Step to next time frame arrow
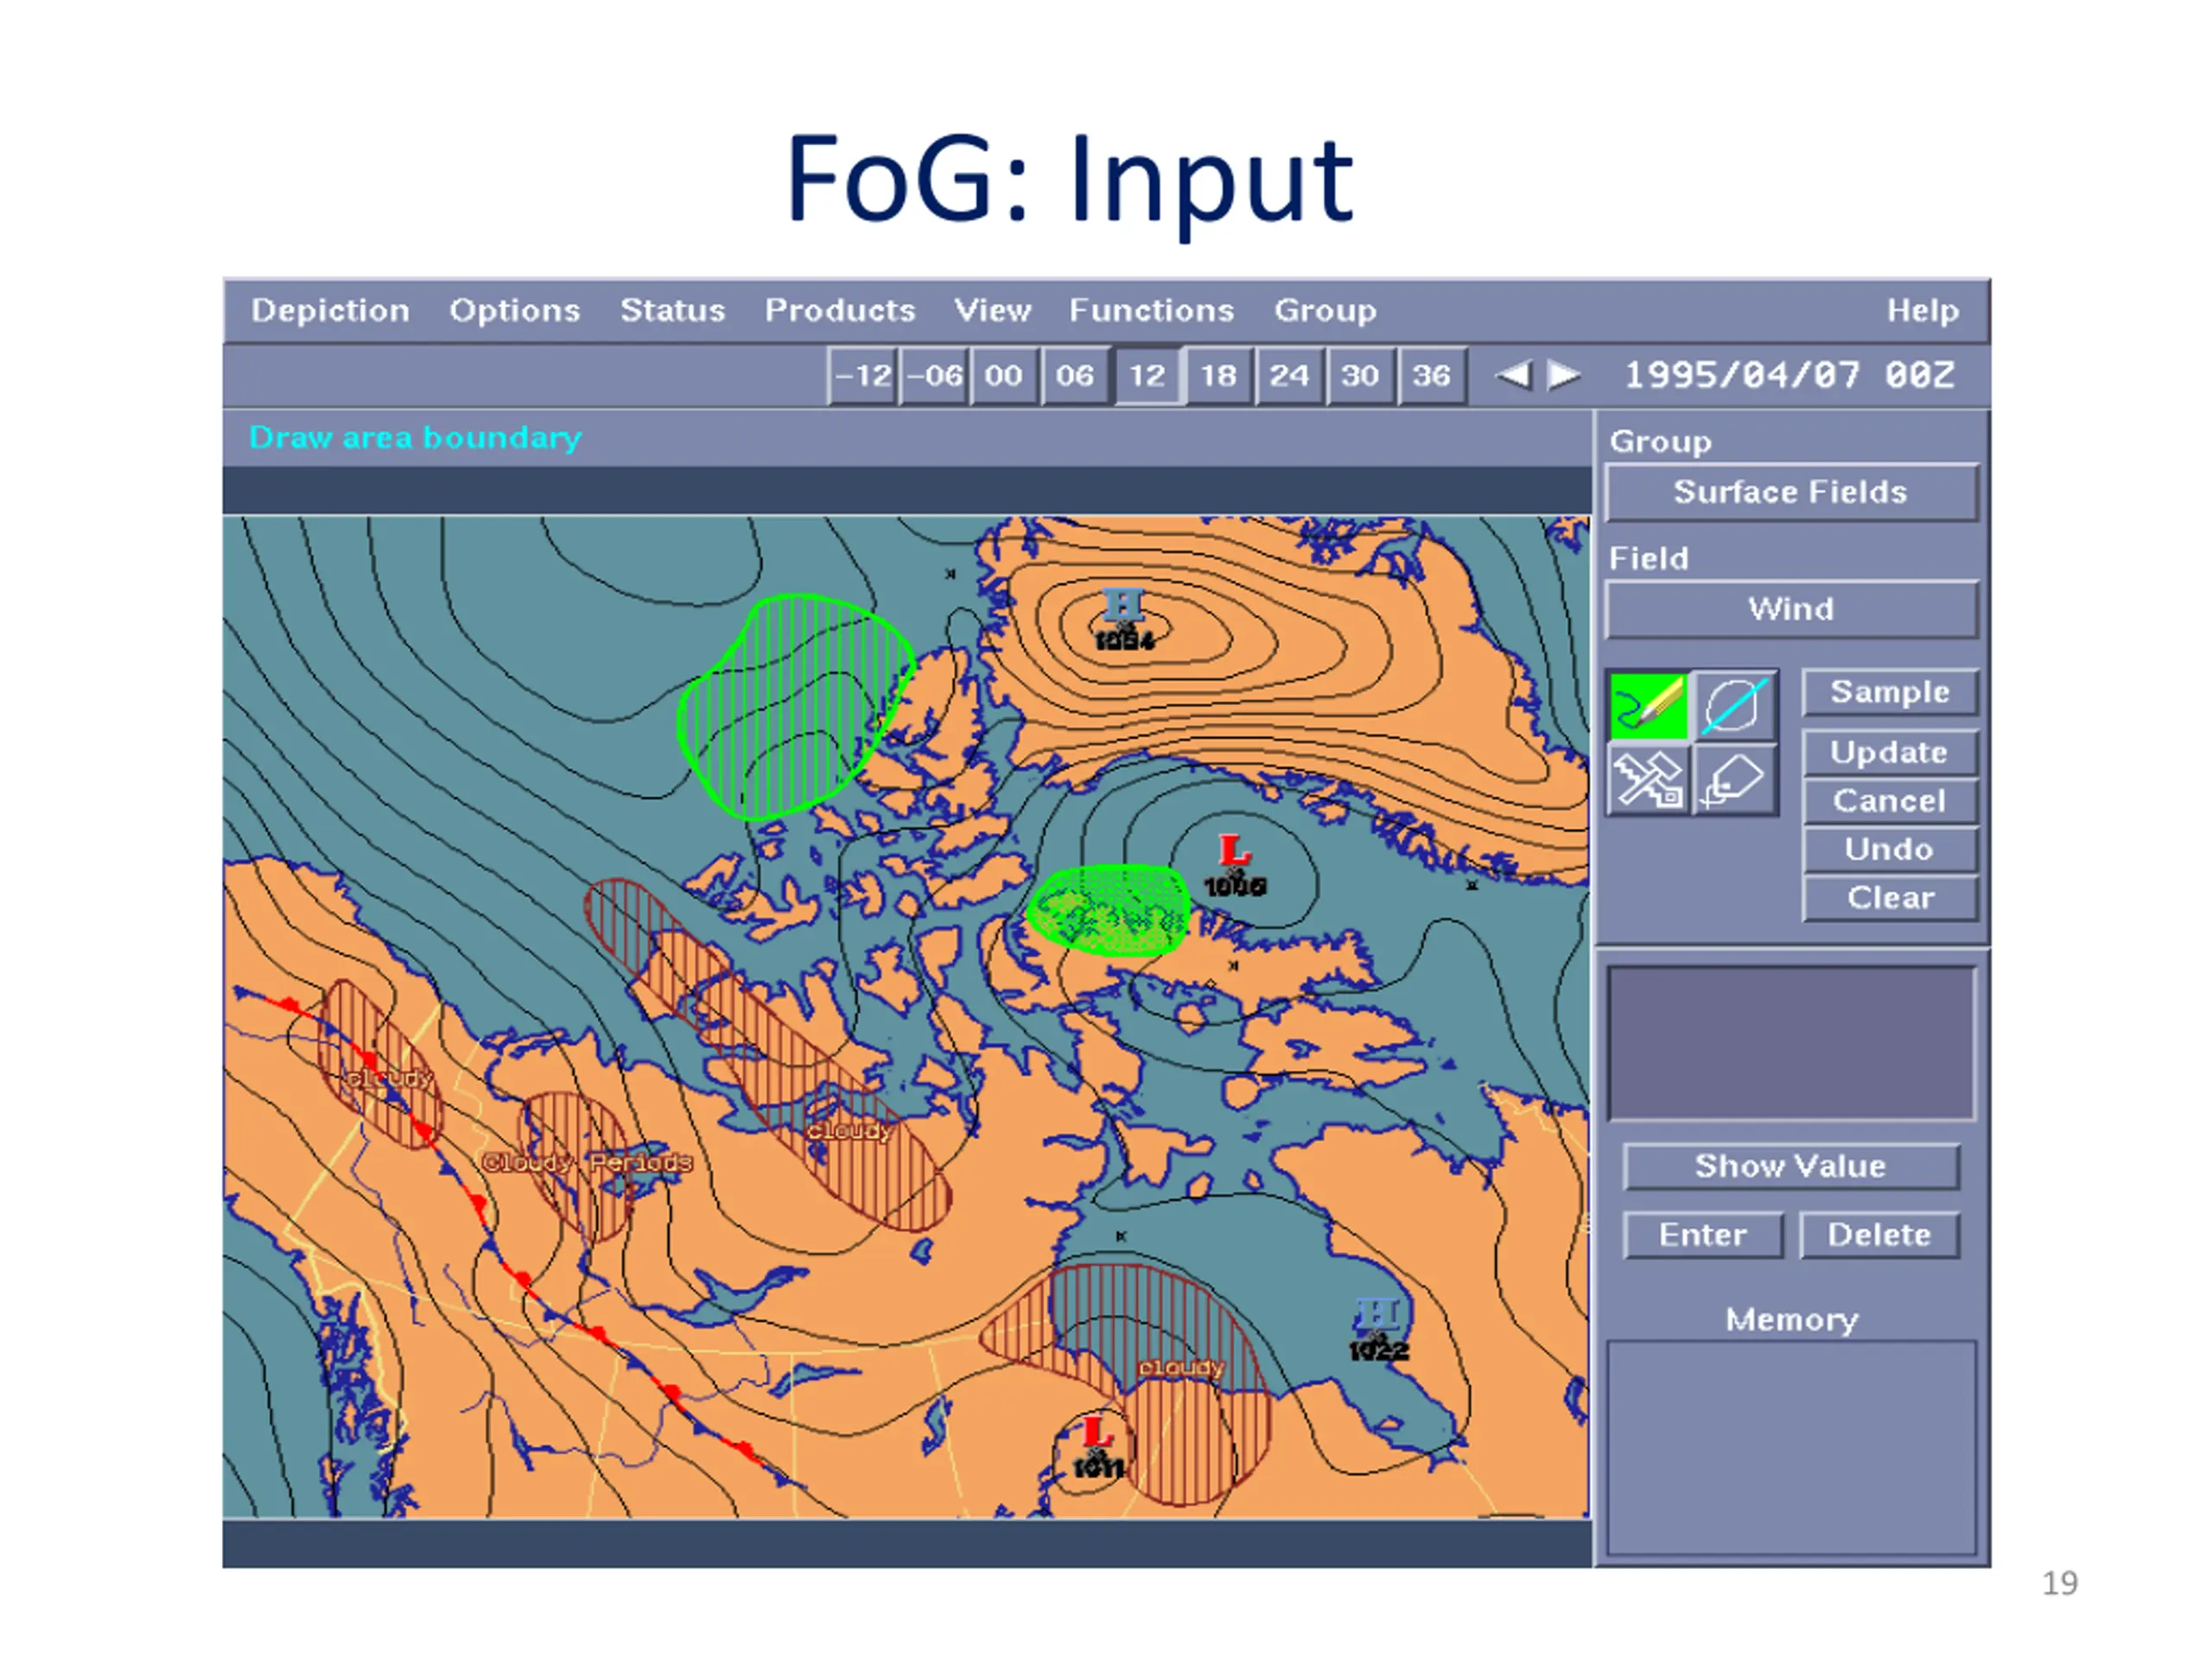2212x1659 pixels. [x=1563, y=376]
